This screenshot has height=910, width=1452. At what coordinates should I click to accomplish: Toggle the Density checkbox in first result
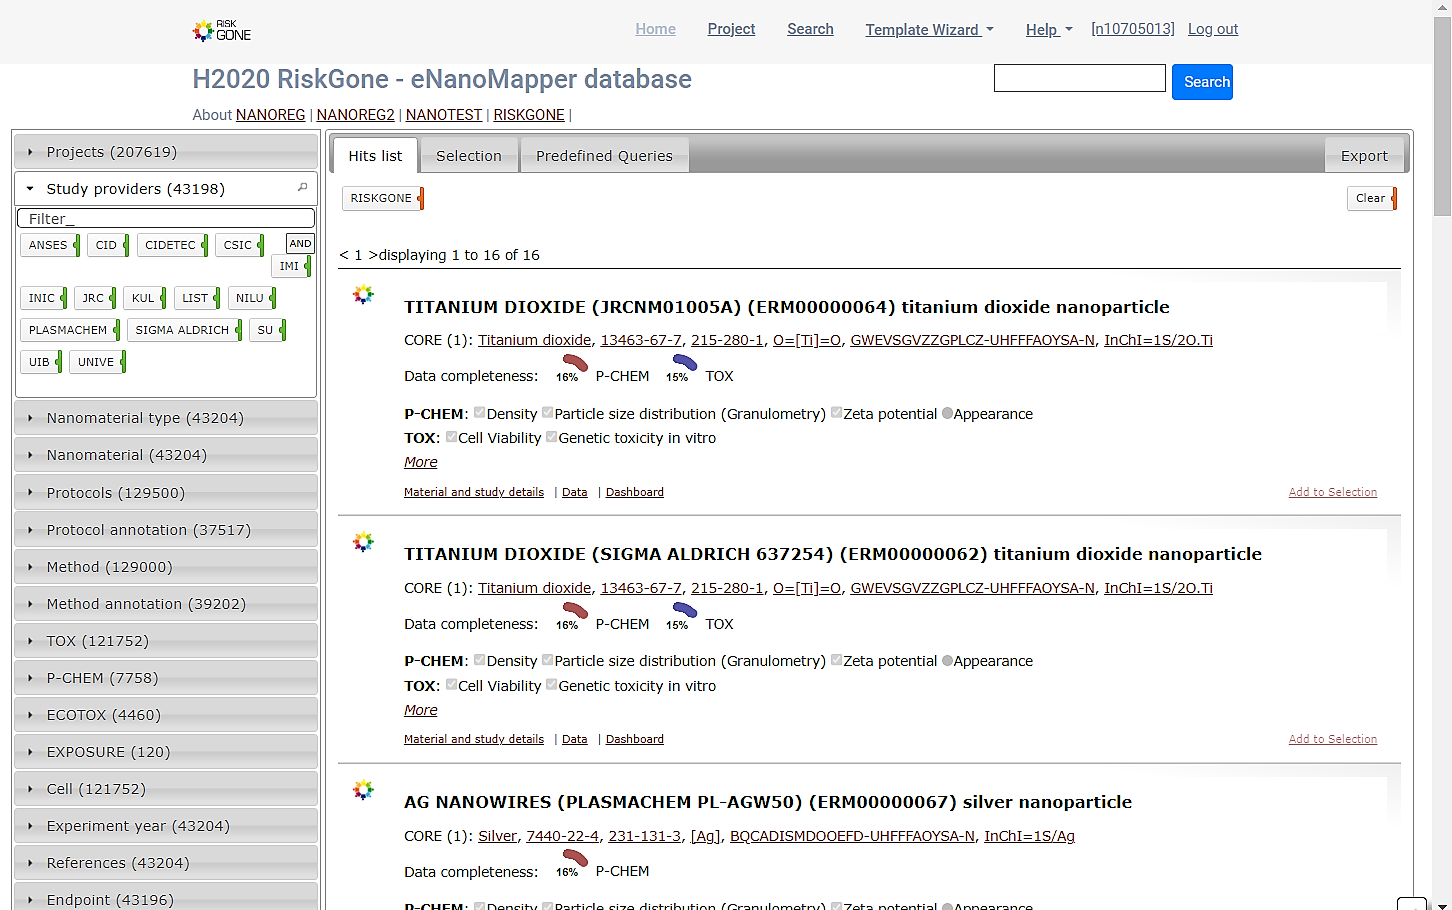click(480, 413)
